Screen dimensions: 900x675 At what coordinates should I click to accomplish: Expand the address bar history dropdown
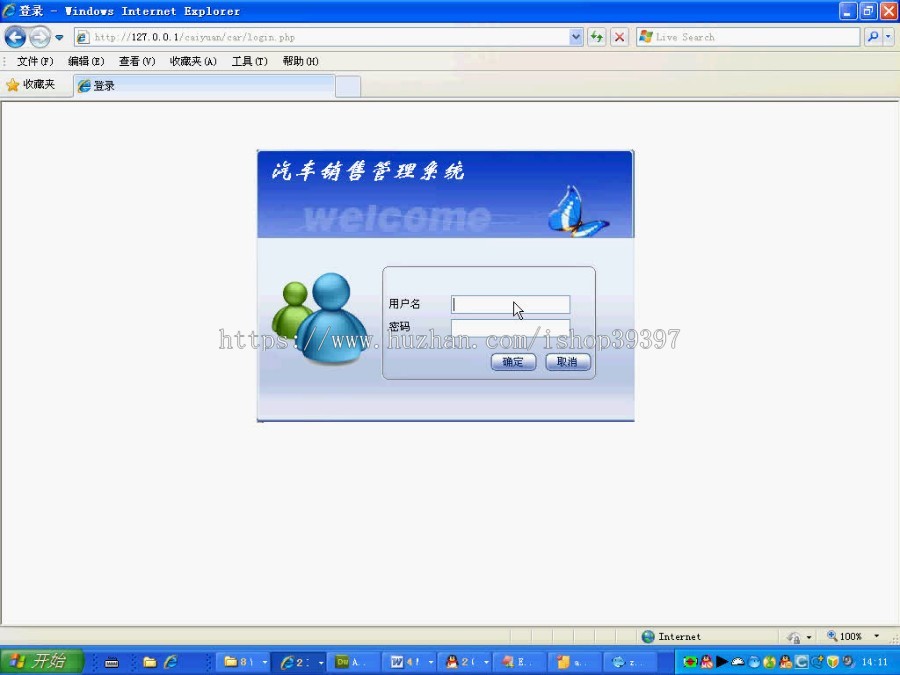coord(576,37)
